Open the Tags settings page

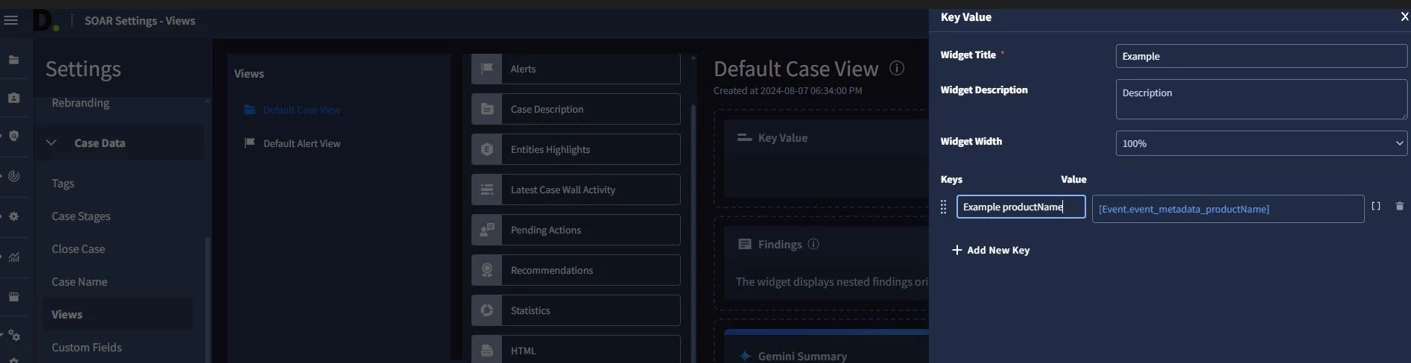(x=63, y=183)
